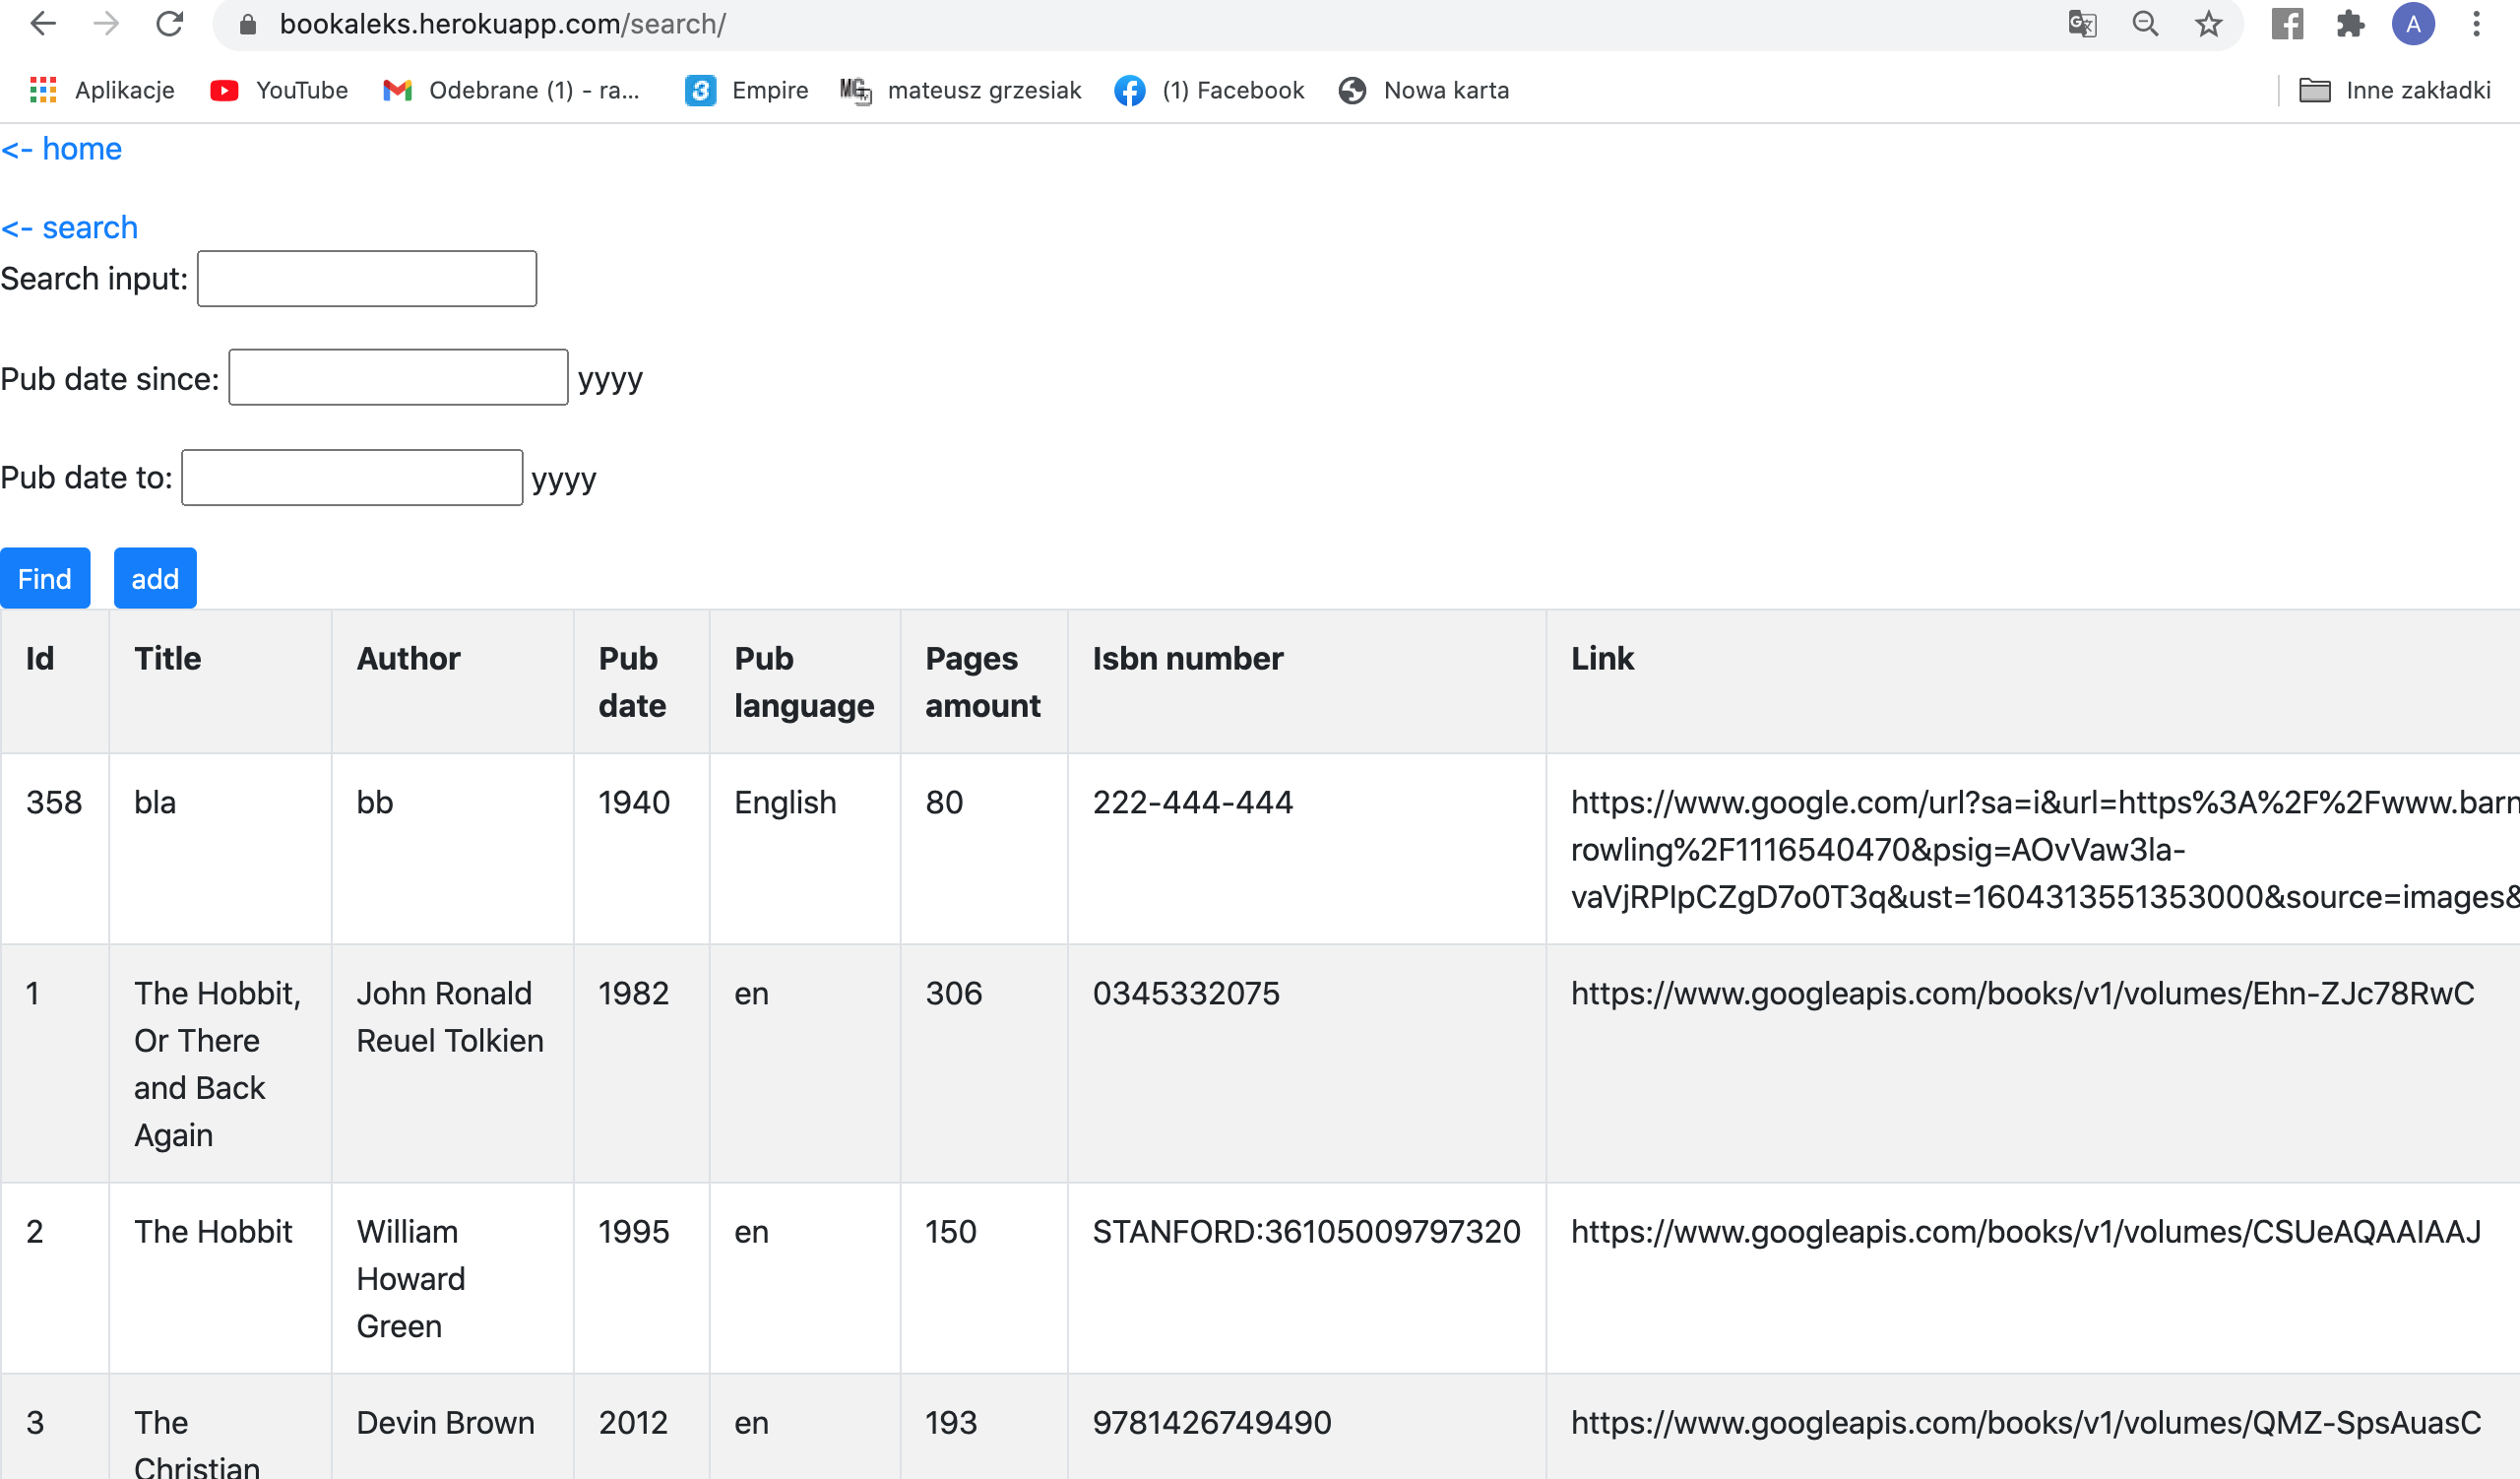Click the Facebook extension icon in toolbar
The height and width of the screenshot is (1479, 2520).
[x=2287, y=23]
